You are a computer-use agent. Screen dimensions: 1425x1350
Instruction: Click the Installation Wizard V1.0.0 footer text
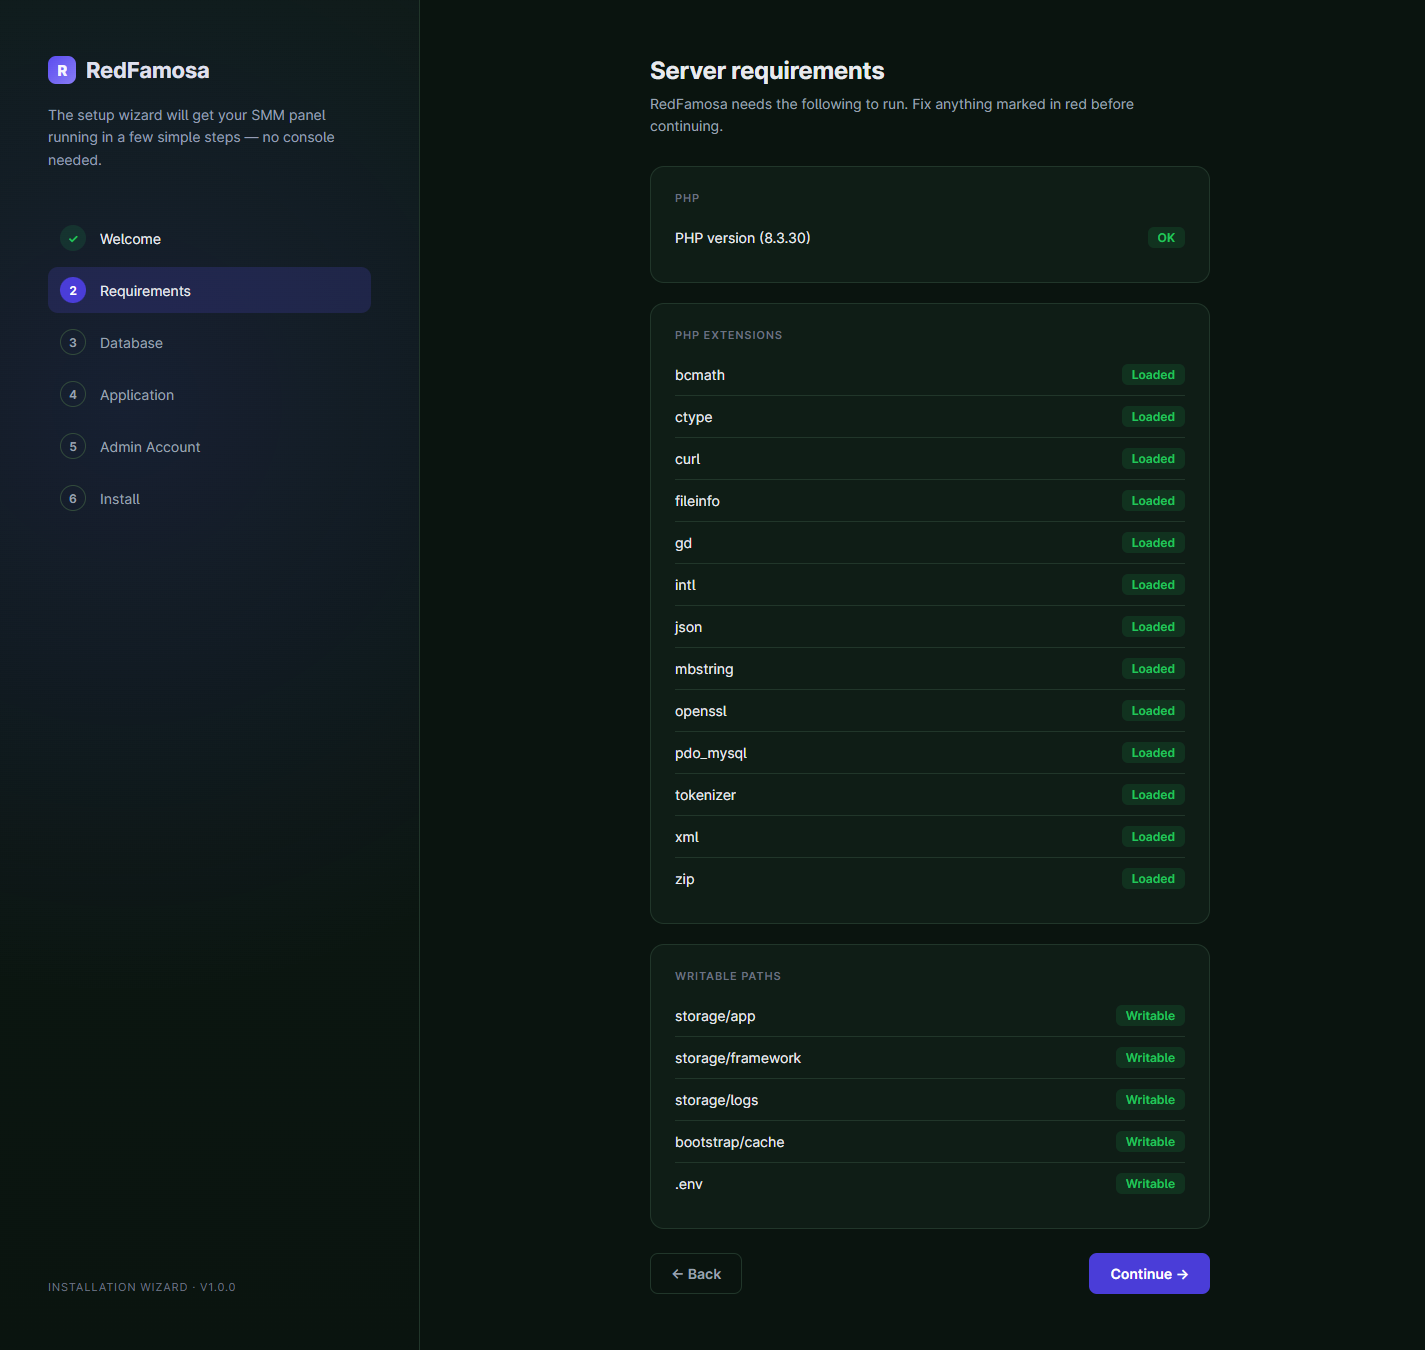click(142, 1287)
